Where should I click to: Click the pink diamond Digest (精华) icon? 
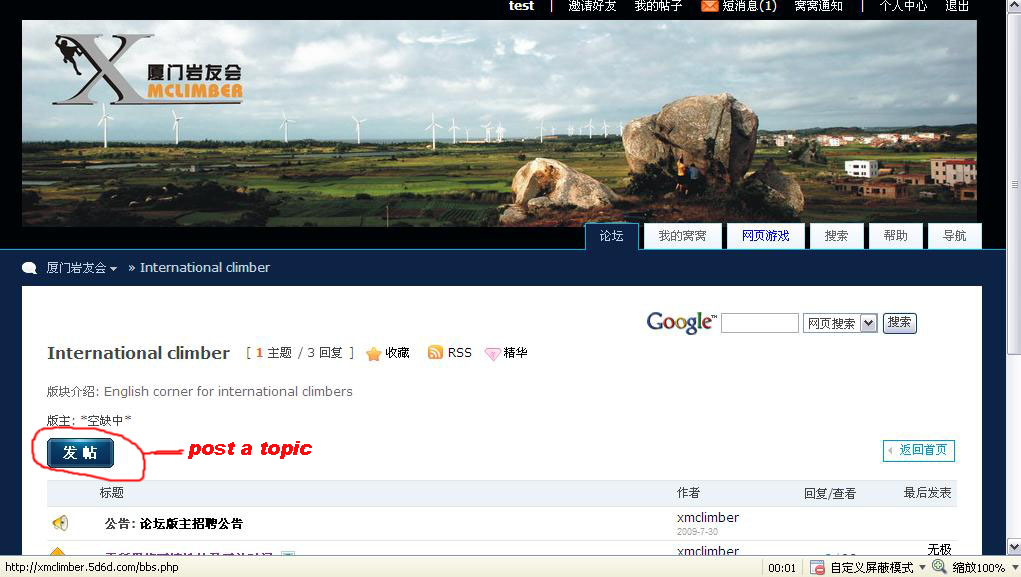492,353
